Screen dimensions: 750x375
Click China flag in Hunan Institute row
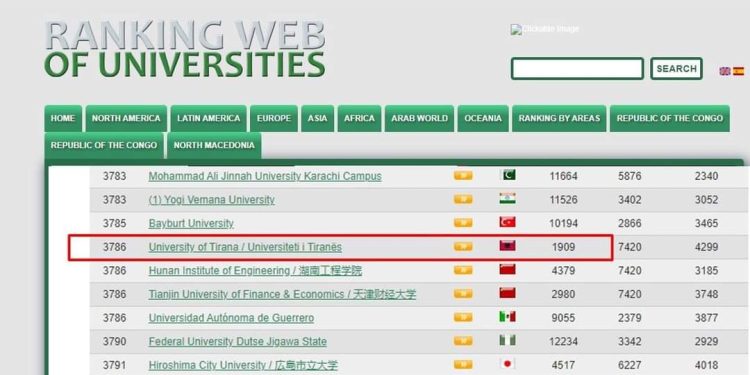click(x=507, y=269)
